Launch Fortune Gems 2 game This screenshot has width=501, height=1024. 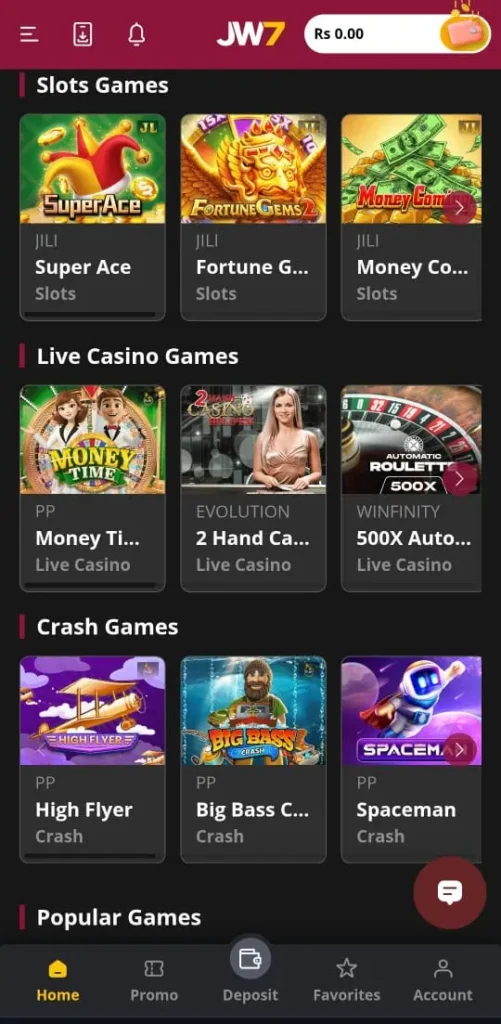coord(253,217)
